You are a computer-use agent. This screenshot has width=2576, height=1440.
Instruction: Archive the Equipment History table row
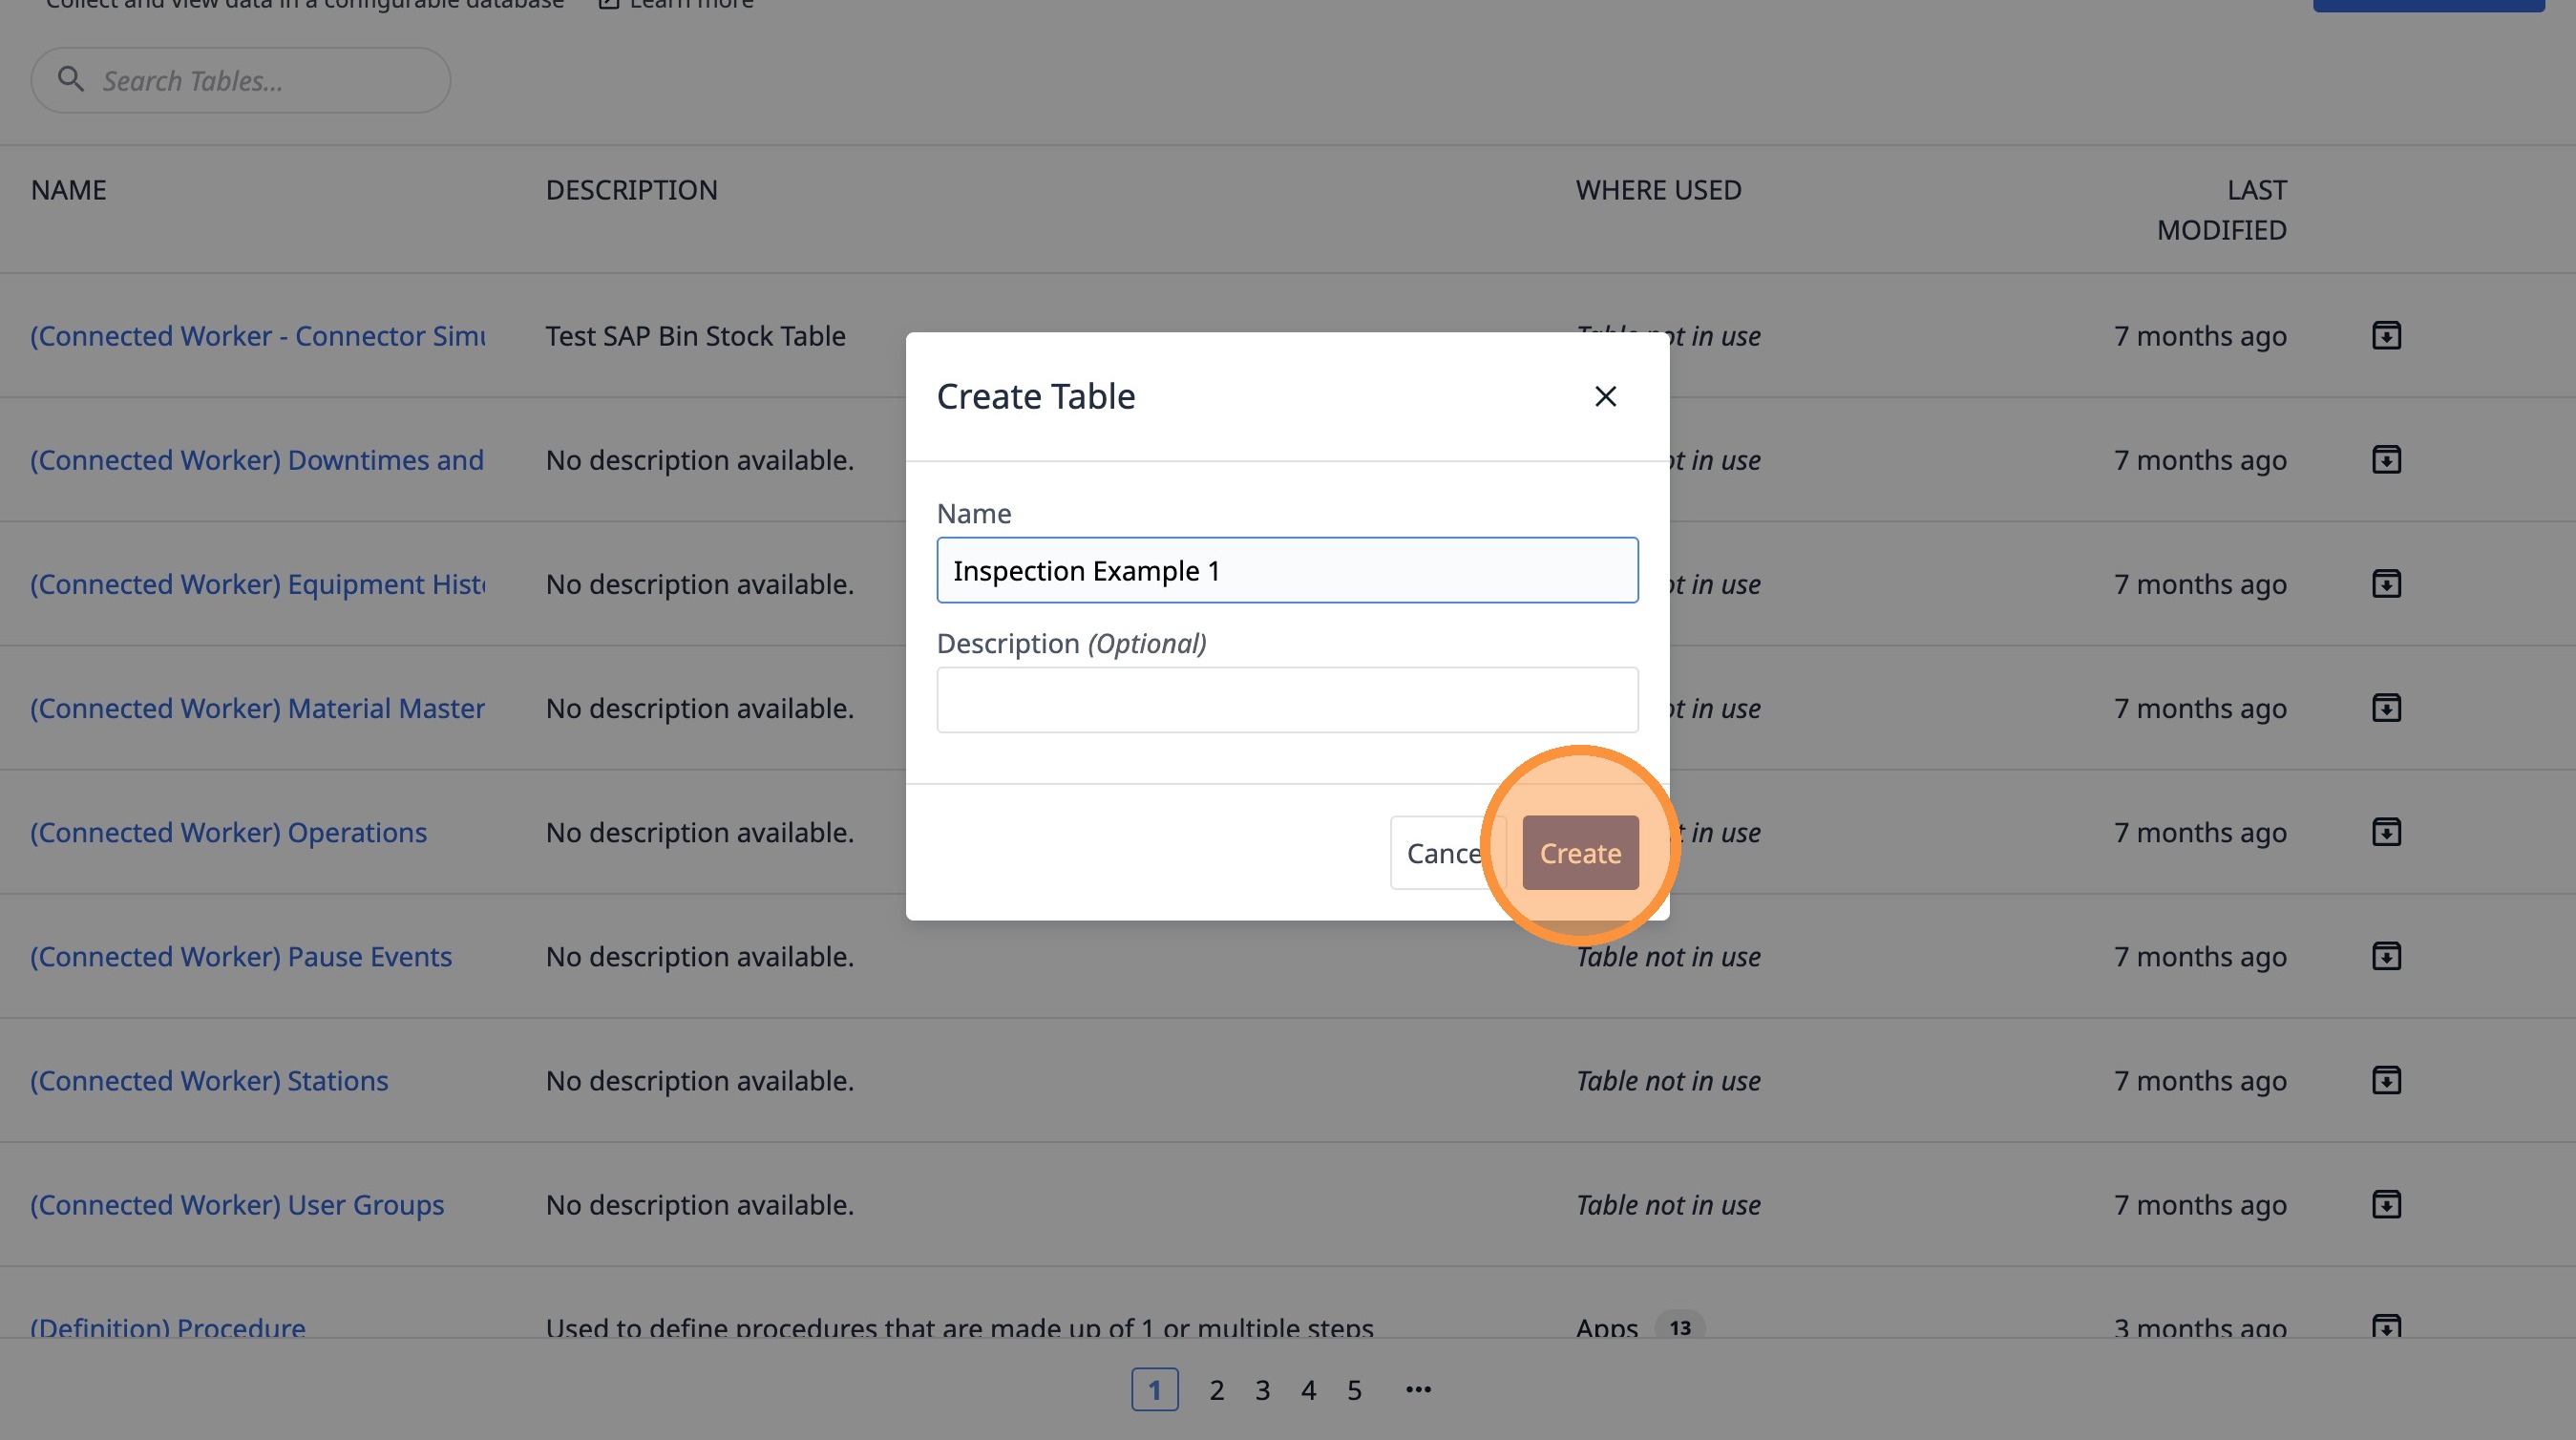pos(2386,584)
